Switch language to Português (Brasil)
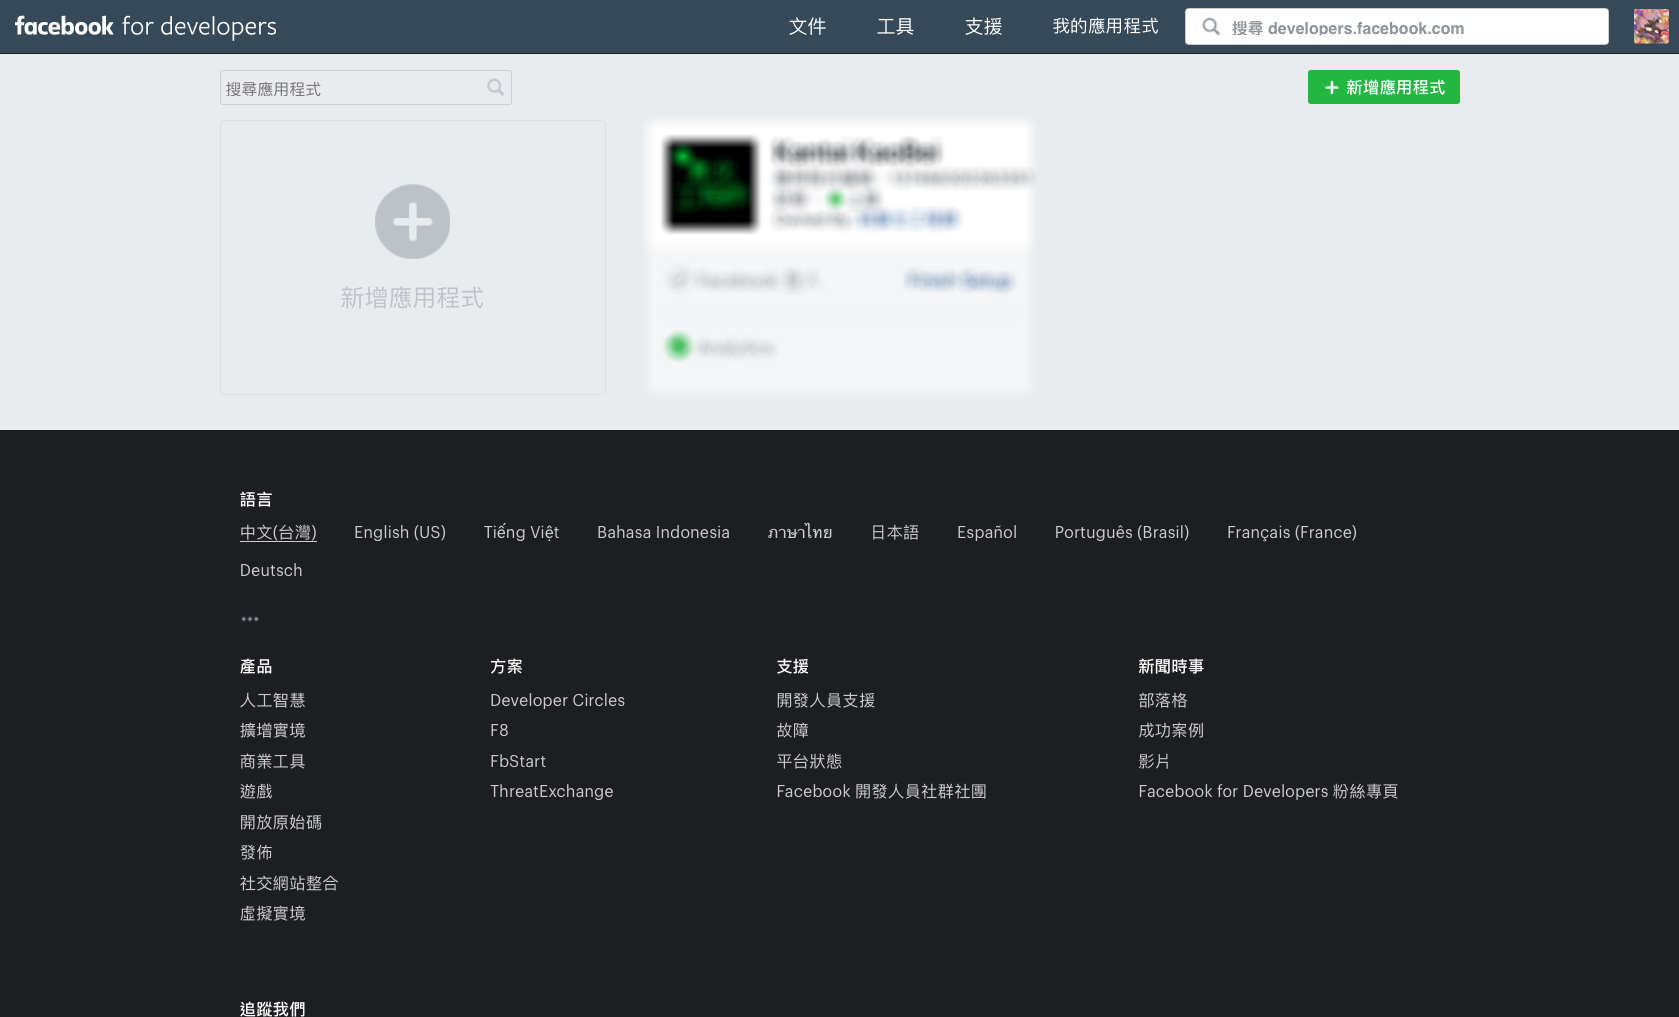The image size is (1679, 1017). click(1122, 532)
